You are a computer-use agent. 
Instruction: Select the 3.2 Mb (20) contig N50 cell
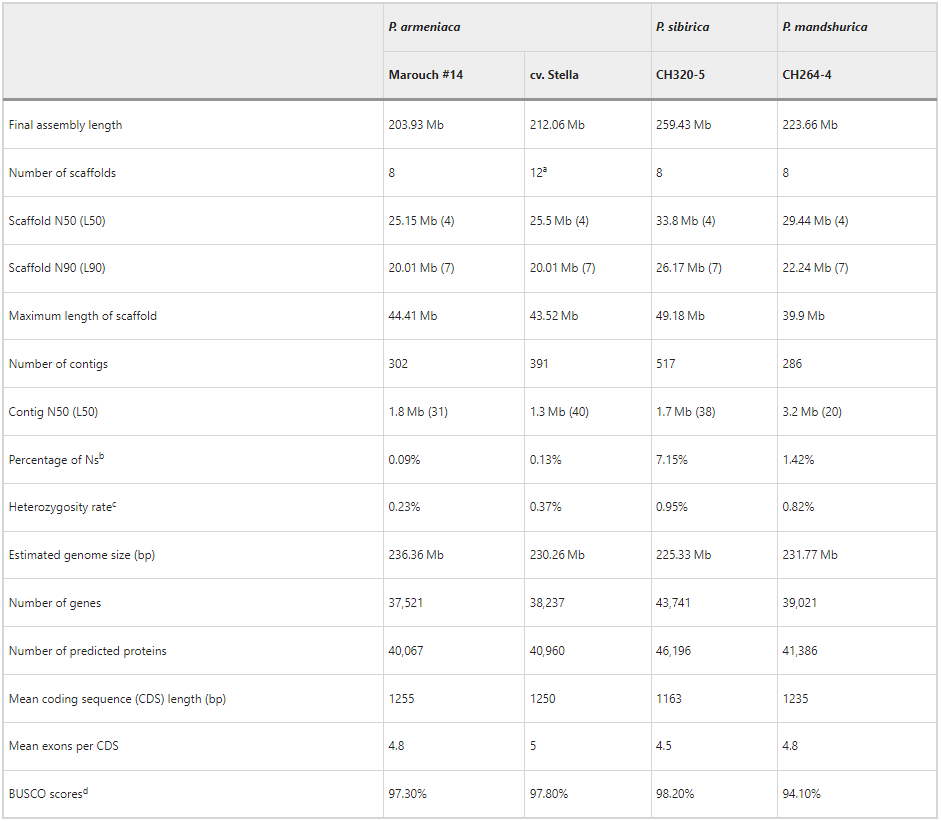click(x=812, y=412)
